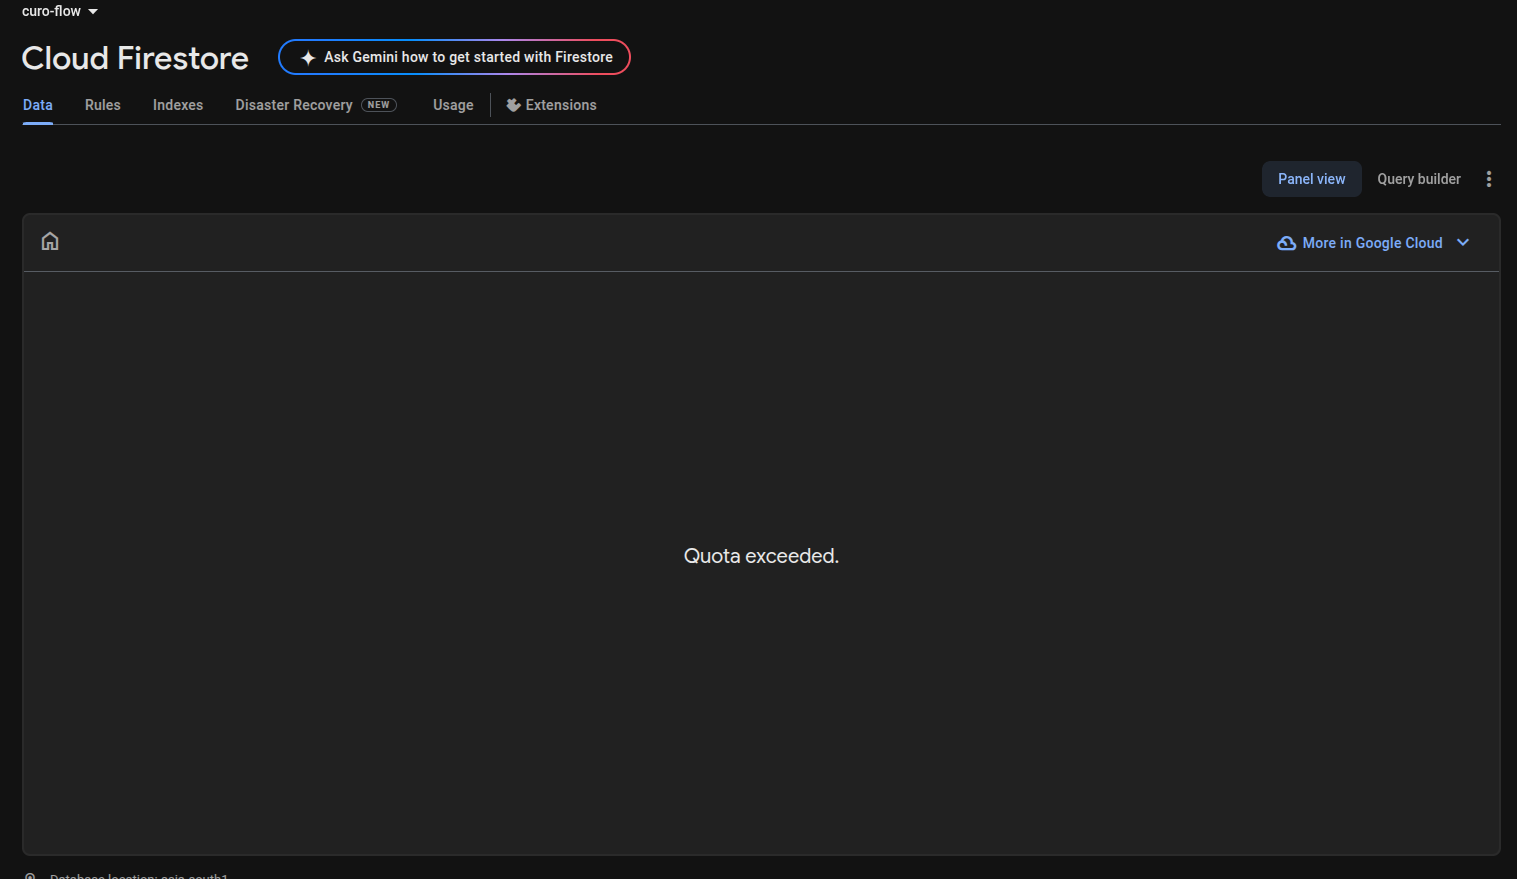The width and height of the screenshot is (1517, 879).
Task: Click the Cloud Firestore heading
Action: (135, 58)
